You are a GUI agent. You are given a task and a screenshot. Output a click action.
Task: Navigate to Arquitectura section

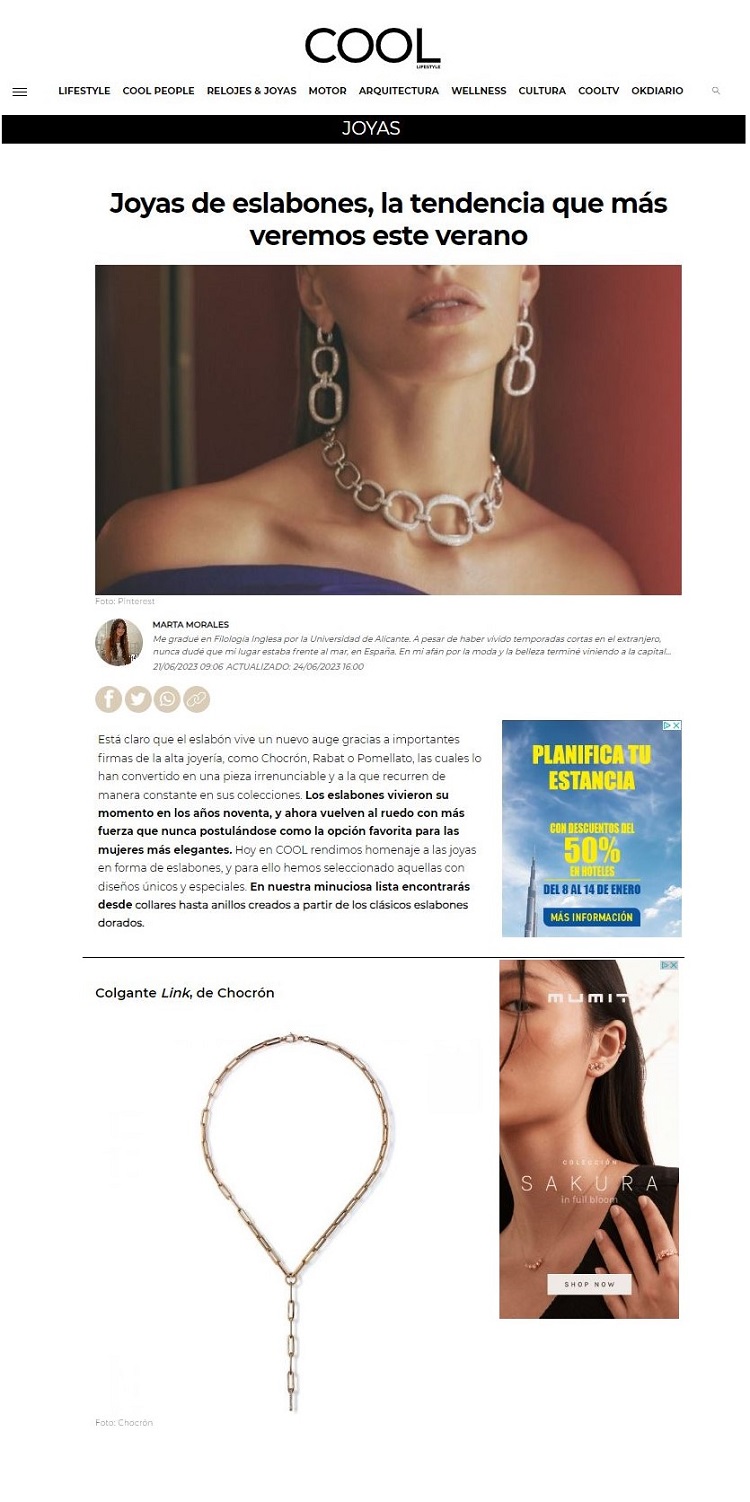tap(398, 91)
